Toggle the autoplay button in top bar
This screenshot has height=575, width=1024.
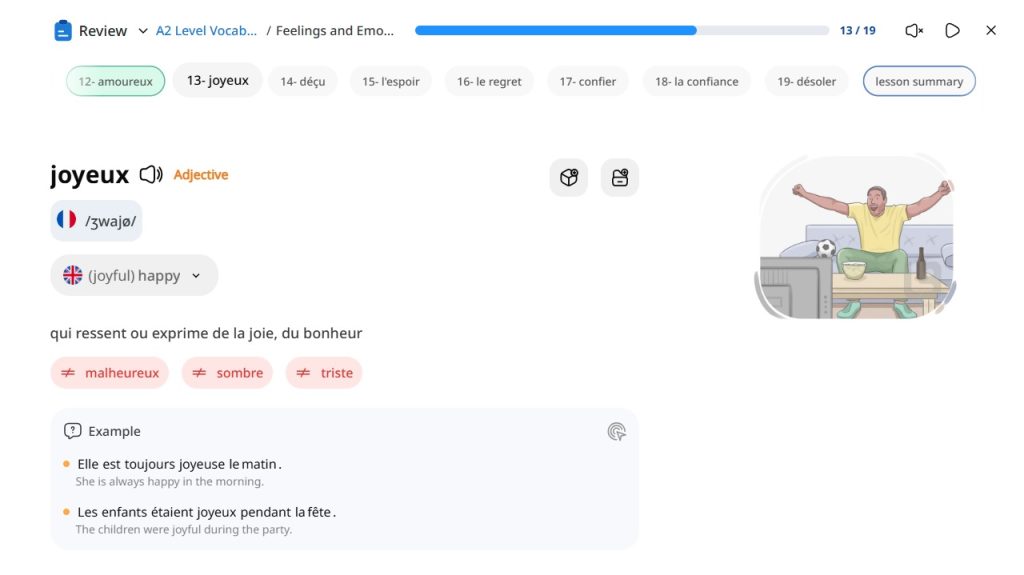click(952, 31)
